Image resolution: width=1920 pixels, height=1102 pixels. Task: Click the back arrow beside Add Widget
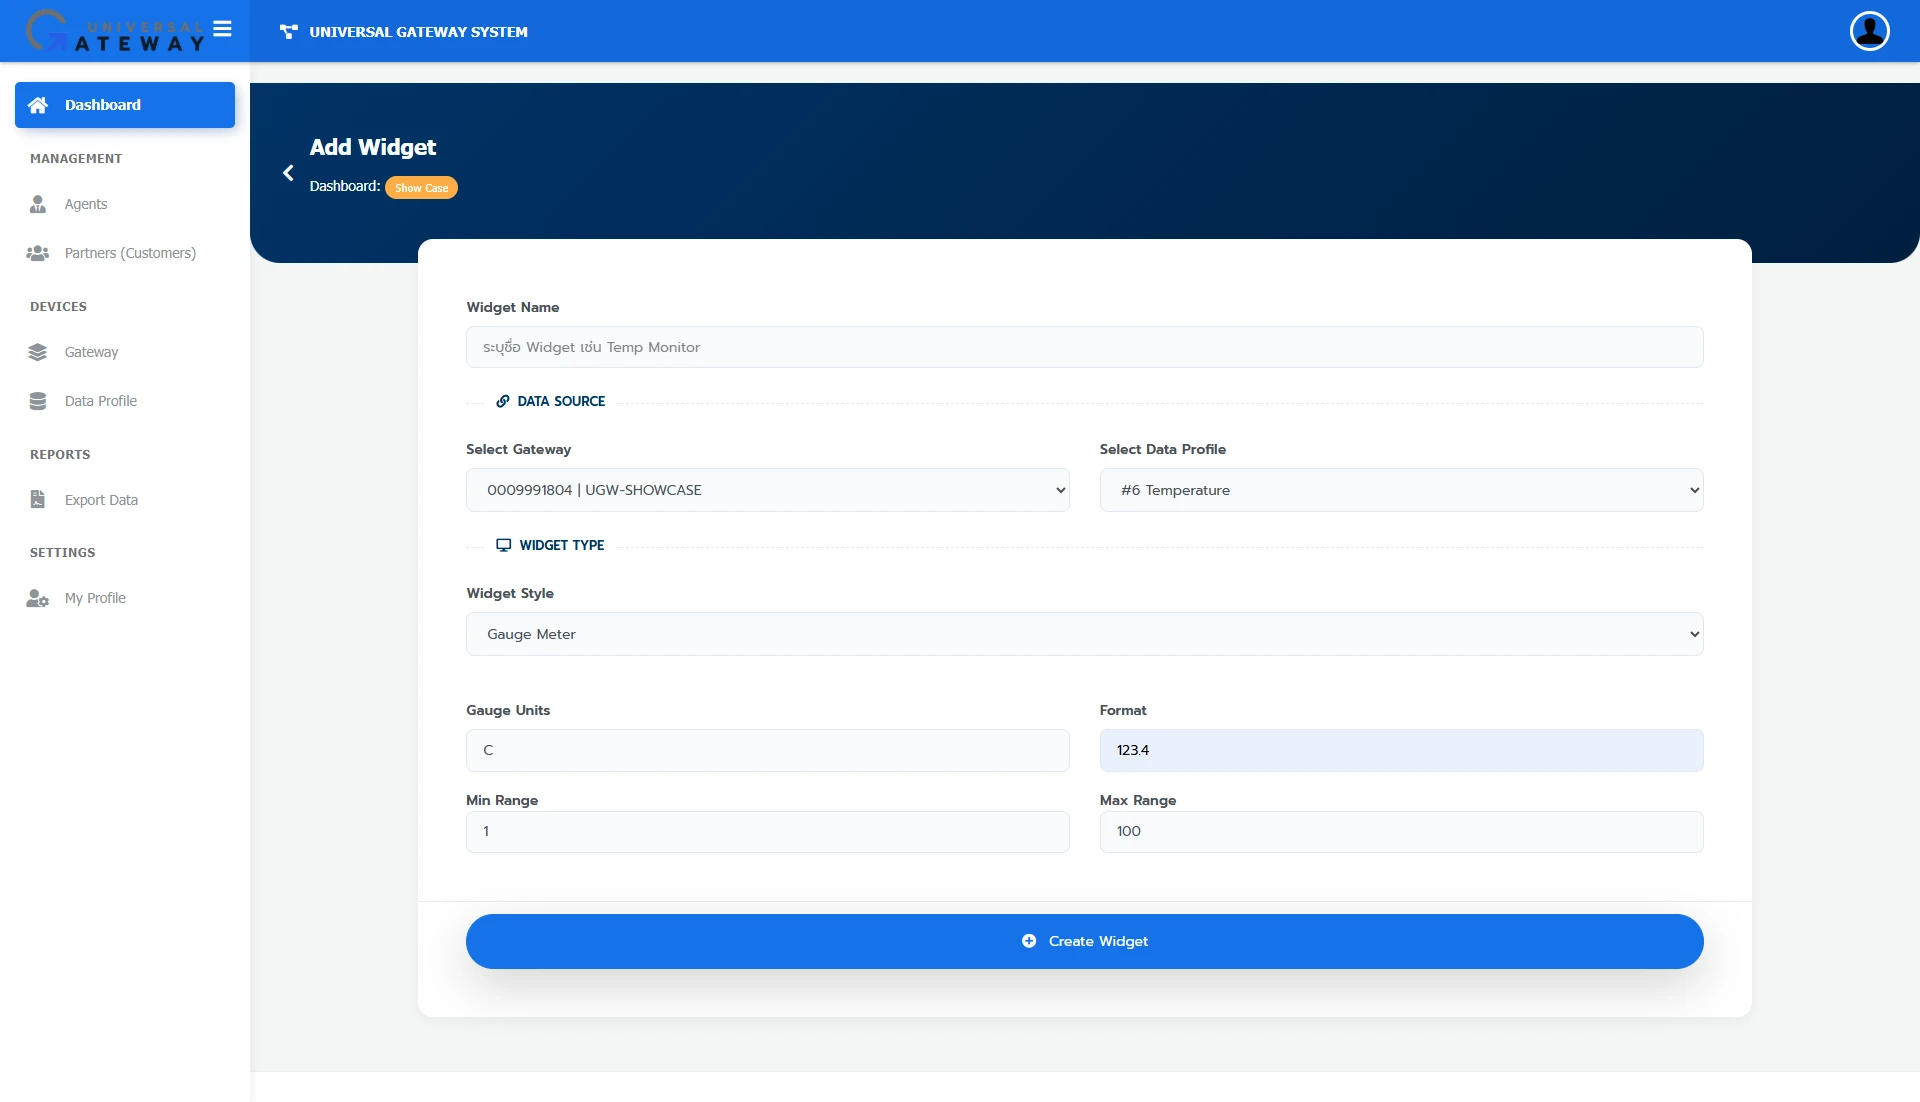pyautogui.click(x=288, y=173)
